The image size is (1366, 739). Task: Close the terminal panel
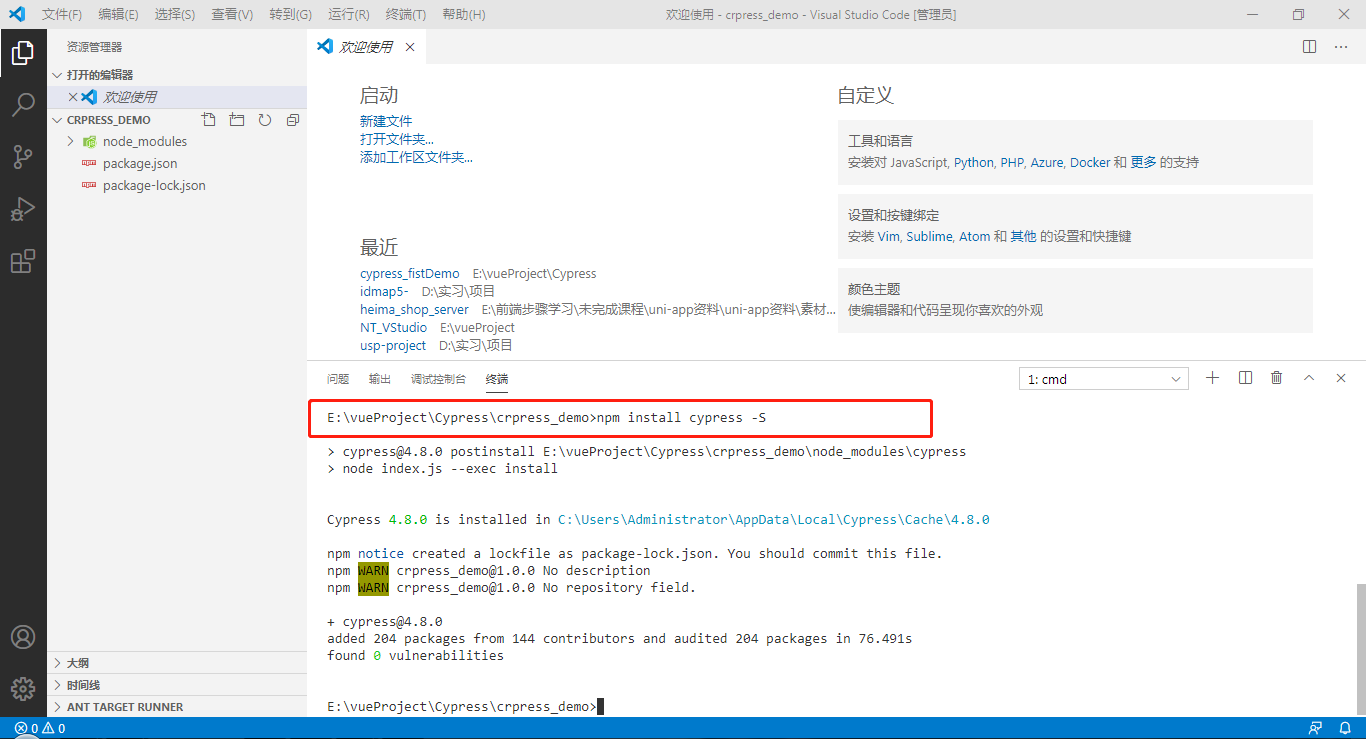tap(1341, 378)
